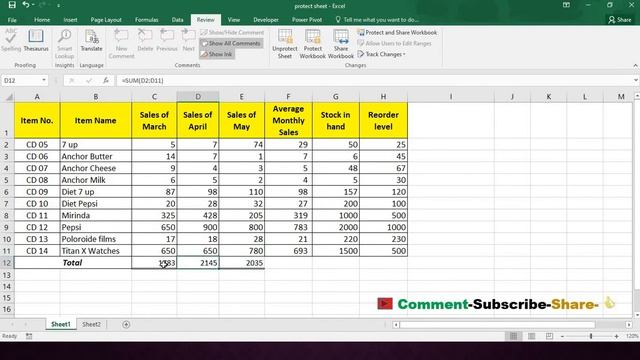Click Protect and Share Workbook
The image size is (640, 360).
pos(397,32)
